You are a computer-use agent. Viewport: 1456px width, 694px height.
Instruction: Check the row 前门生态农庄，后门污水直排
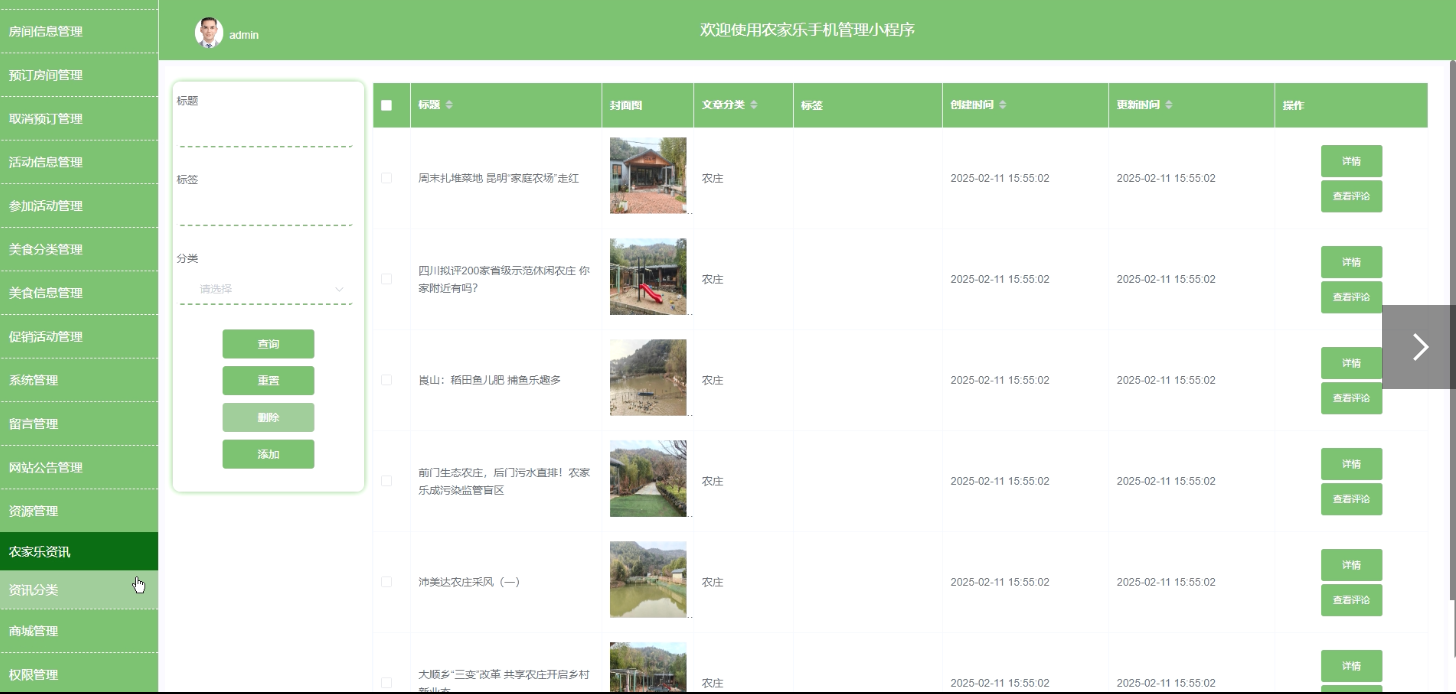pyautogui.click(x=387, y=481)
